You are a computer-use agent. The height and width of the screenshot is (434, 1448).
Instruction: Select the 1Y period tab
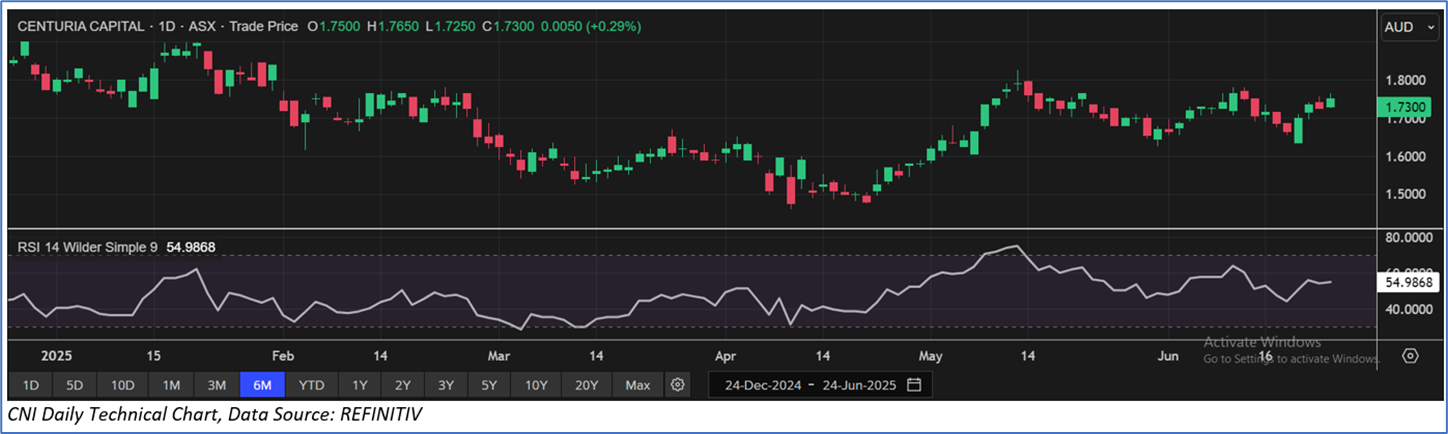(x=360, y=385)
